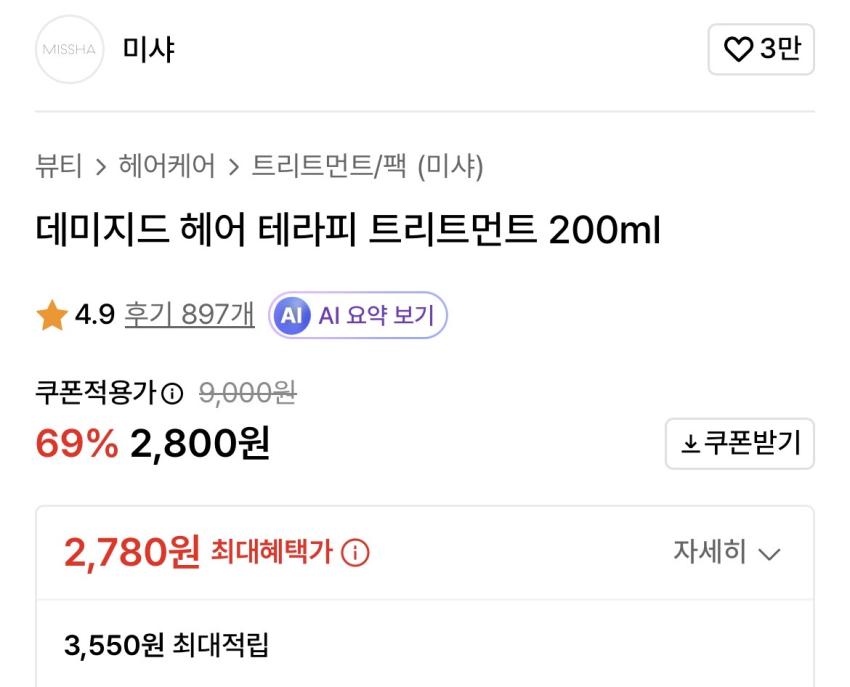This screenshot has width=850, height=687.
Task: Open the 후기 897개 reviews link
Action: (189, 317)
